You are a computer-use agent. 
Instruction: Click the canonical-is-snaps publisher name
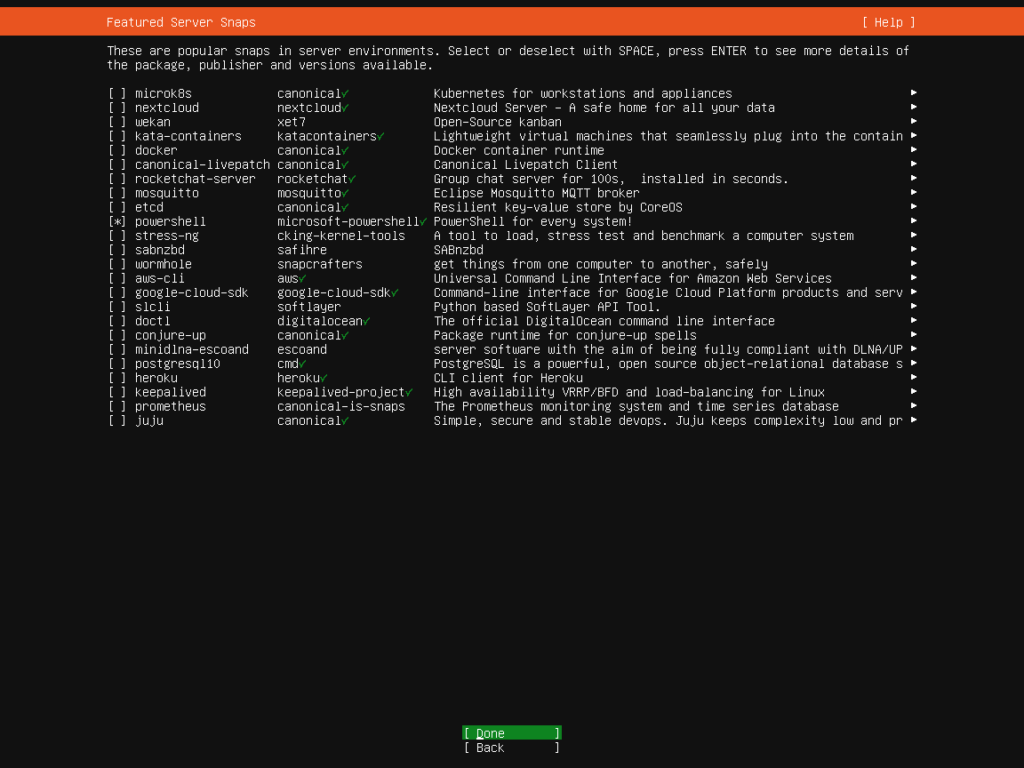coord(341,406)
